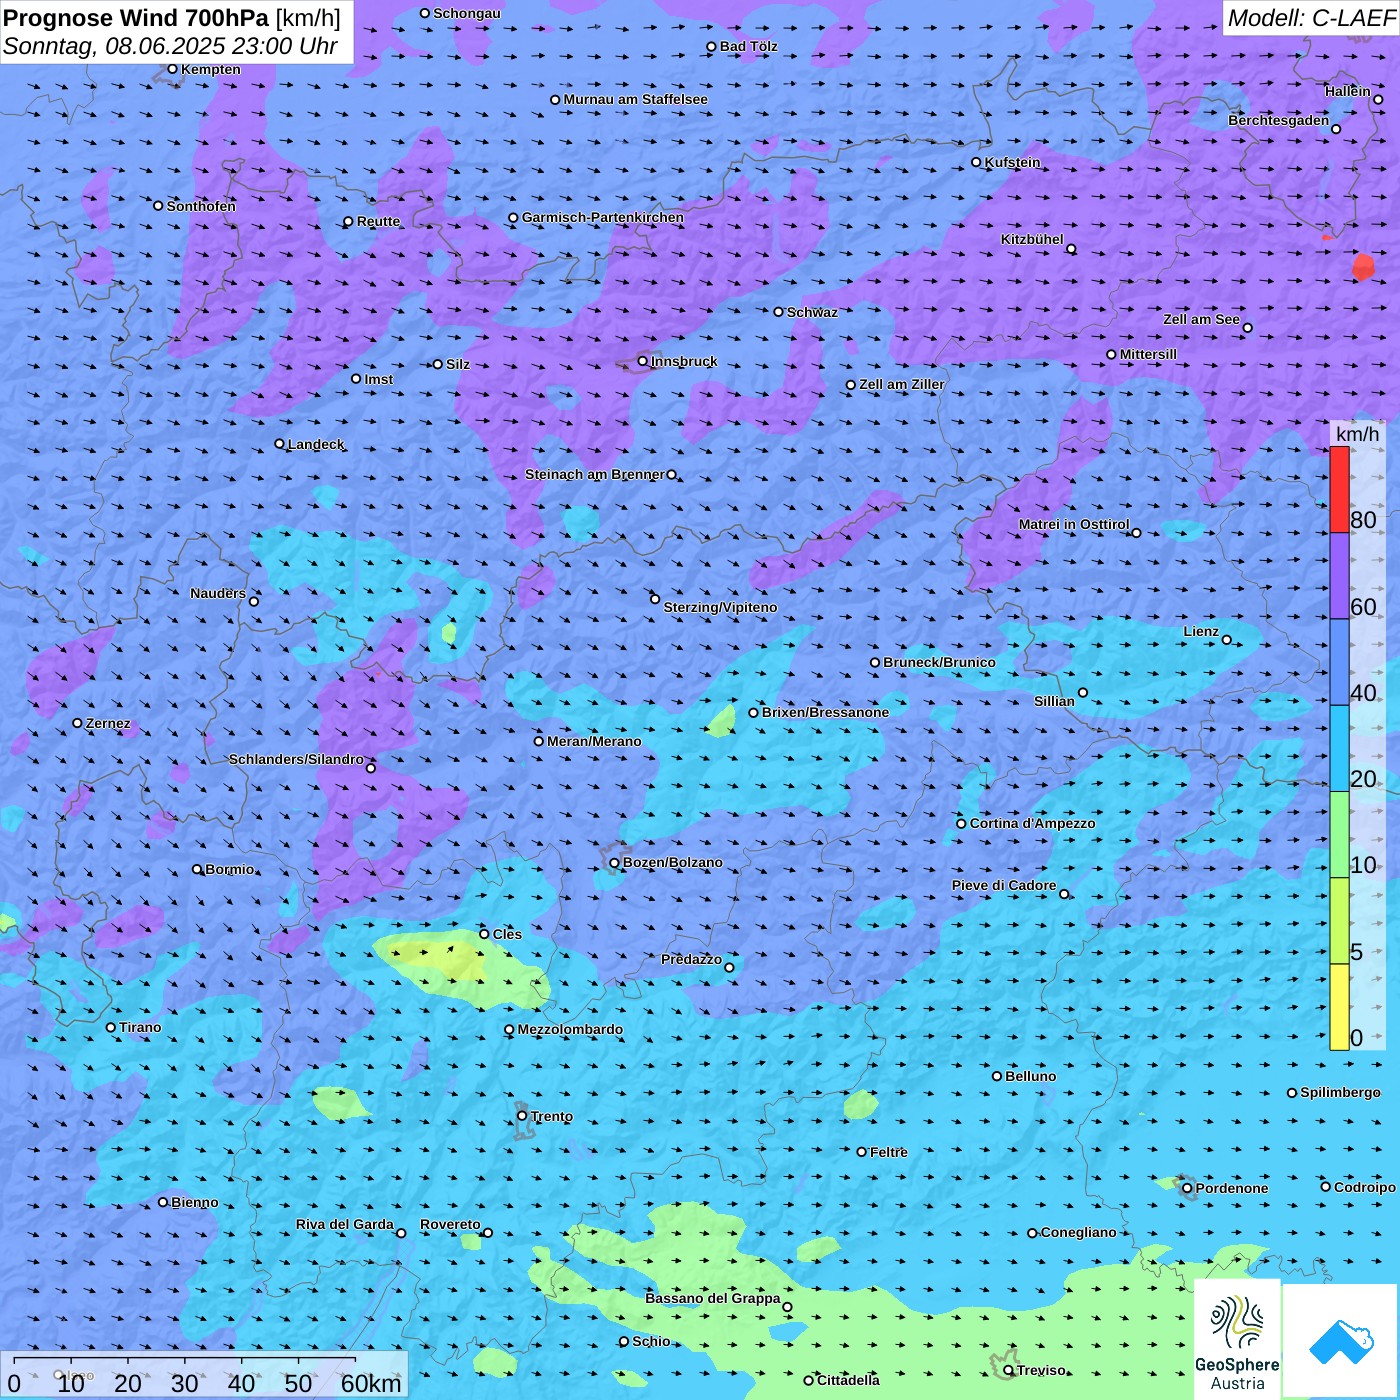Click the Kempten city marker

[172, 69]
